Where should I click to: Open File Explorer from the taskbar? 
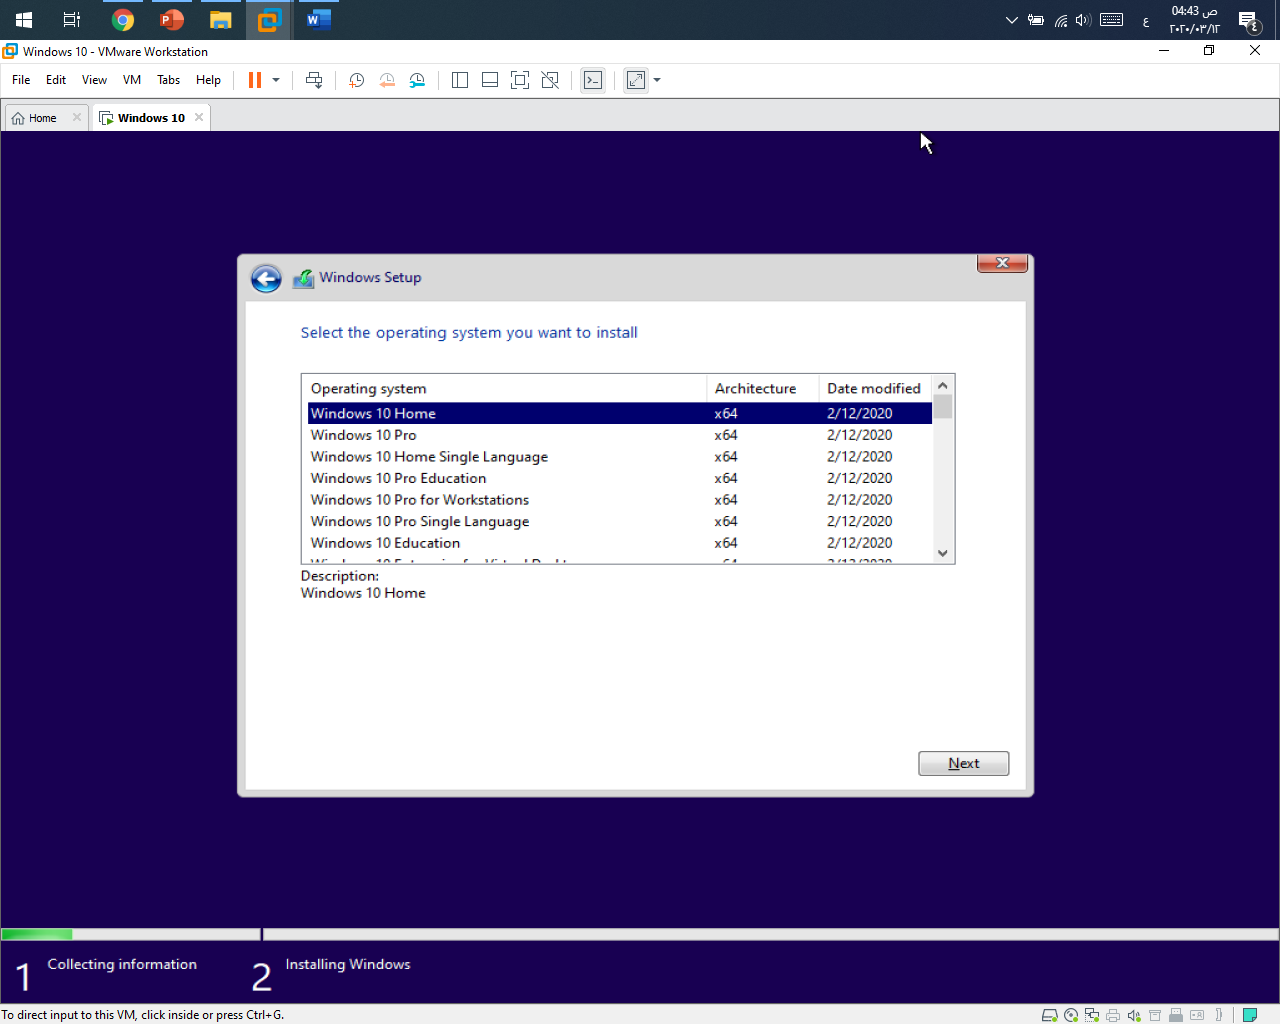click(x=221, y=20)
